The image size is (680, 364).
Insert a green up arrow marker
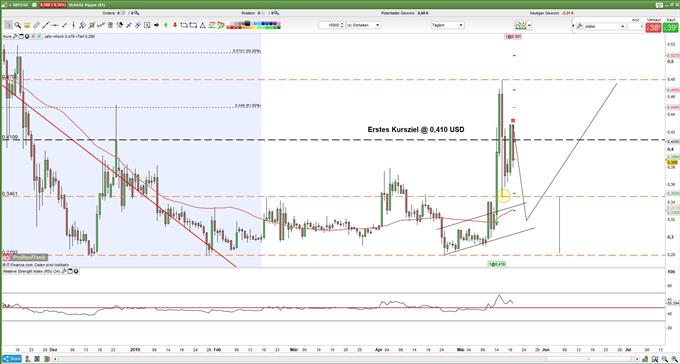(166, 25)
